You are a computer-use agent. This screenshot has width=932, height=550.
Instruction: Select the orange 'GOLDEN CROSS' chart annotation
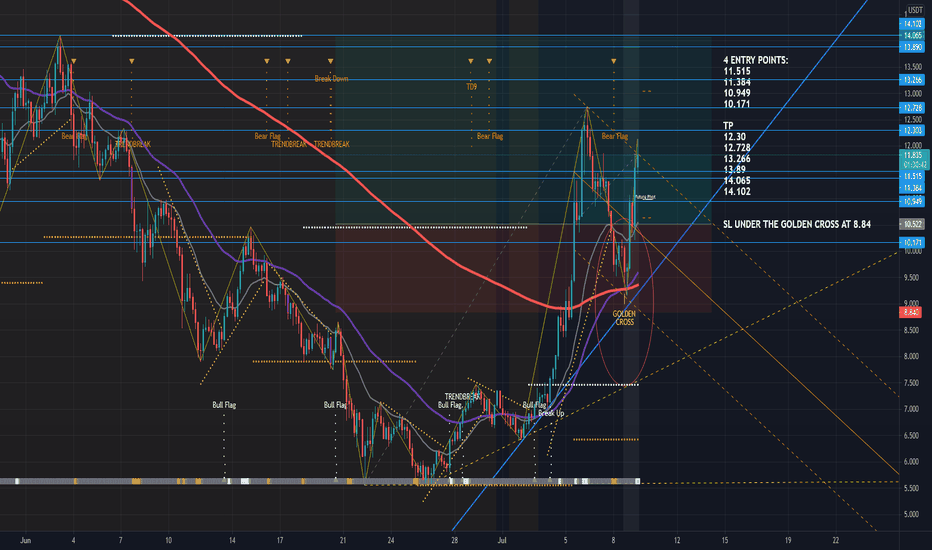624,318
